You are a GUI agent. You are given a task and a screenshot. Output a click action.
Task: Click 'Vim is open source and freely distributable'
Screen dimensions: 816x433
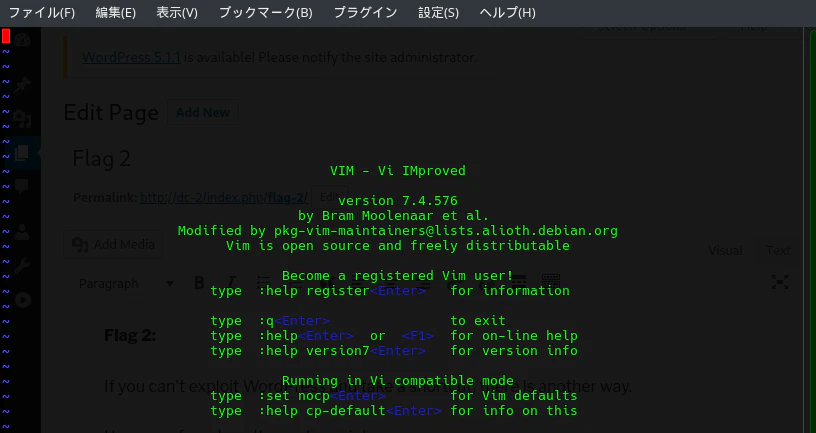(x=398, y=246)
